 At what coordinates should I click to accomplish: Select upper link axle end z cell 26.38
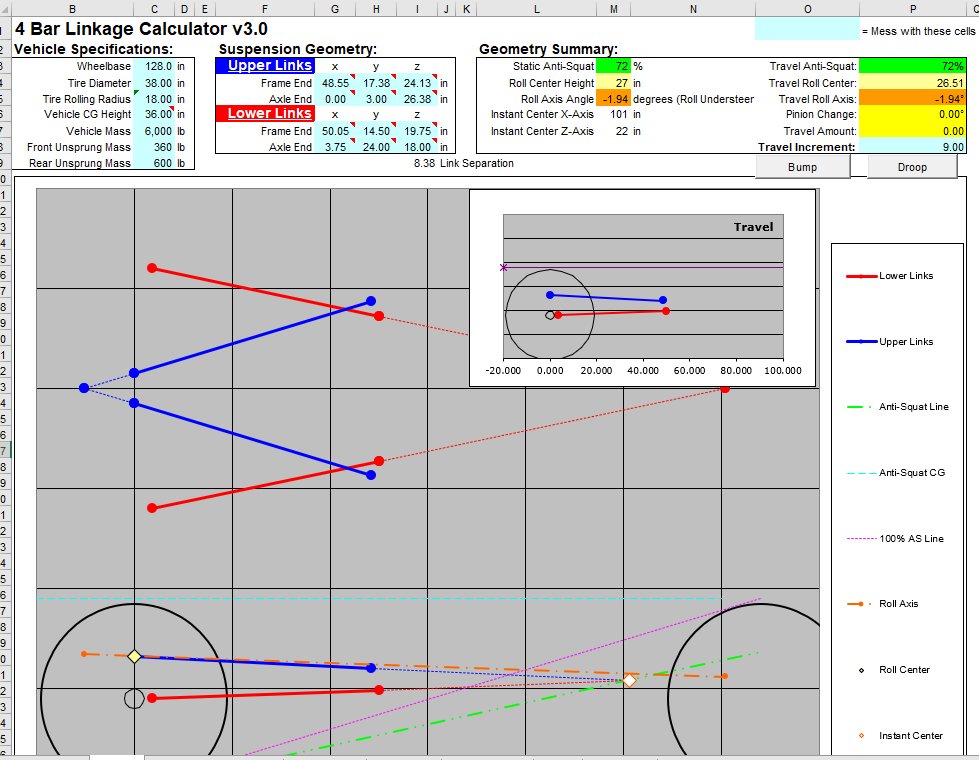417,99
